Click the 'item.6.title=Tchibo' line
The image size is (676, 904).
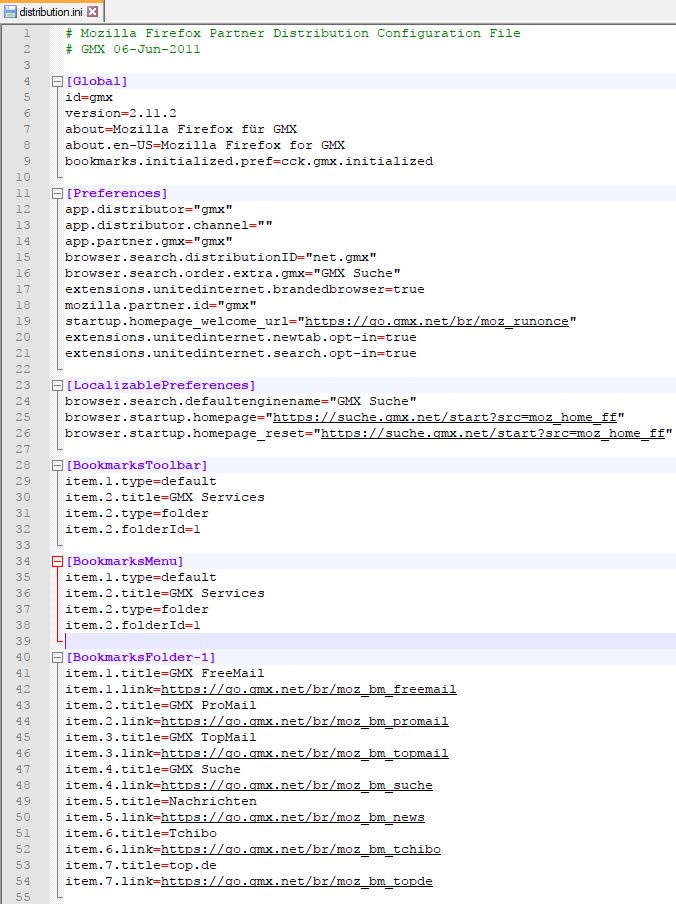tap(141, 833)
